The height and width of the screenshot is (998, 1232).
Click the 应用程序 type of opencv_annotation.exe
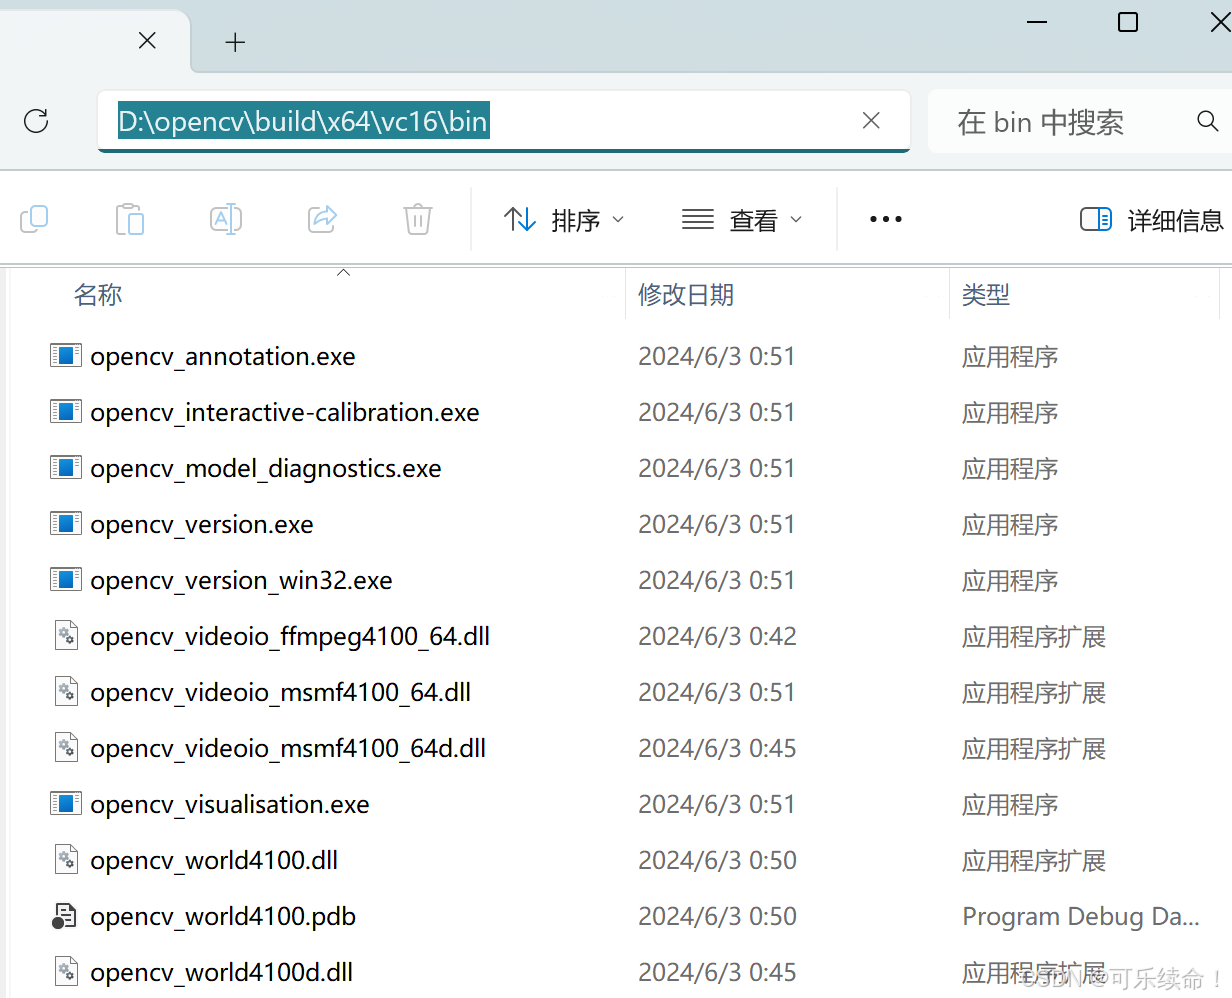[x=1010, y=357]
